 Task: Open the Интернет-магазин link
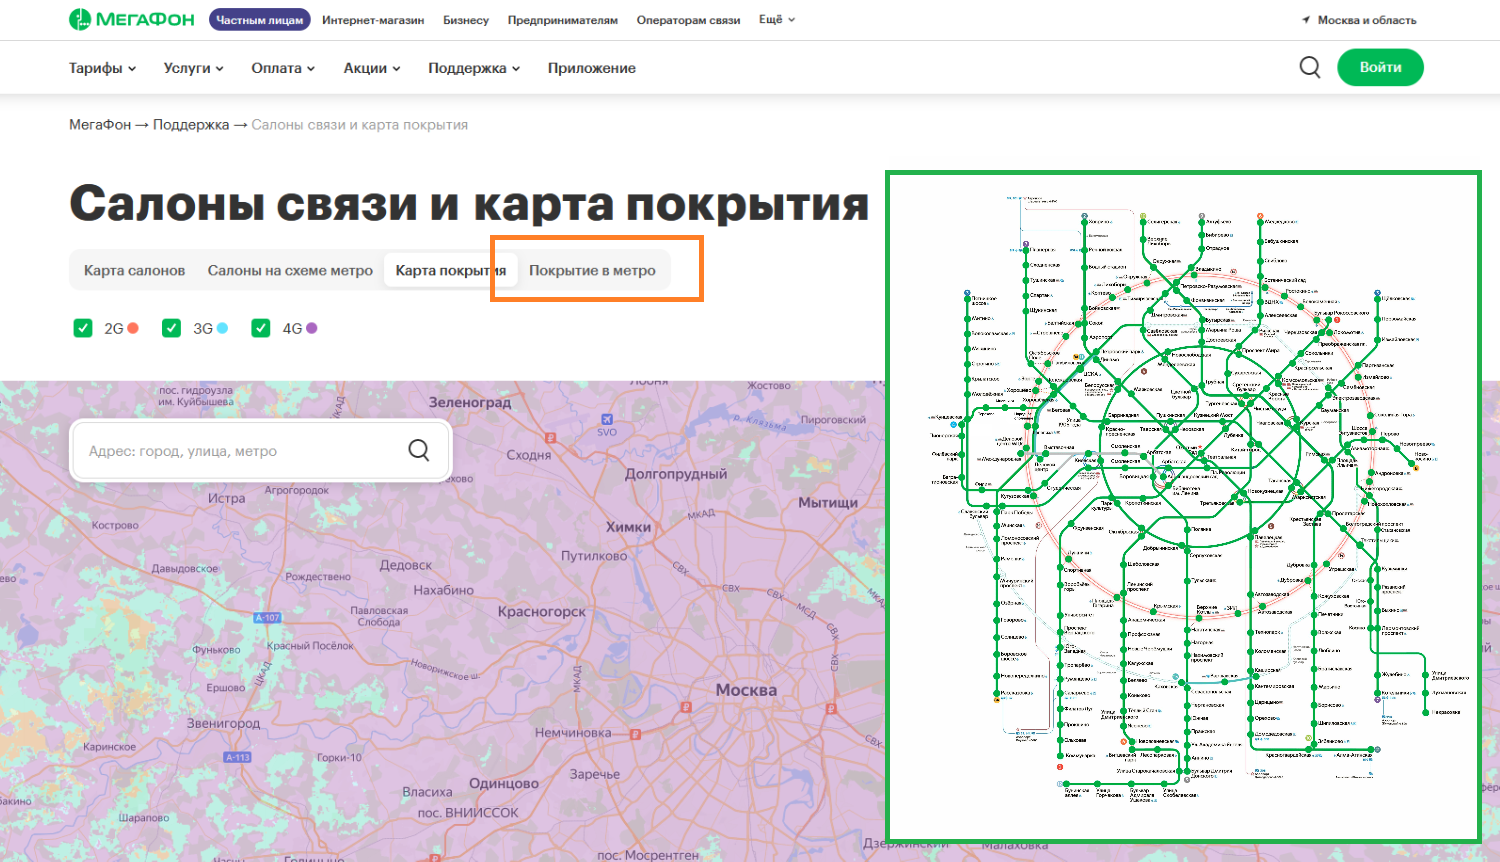[x=373, y=20]
